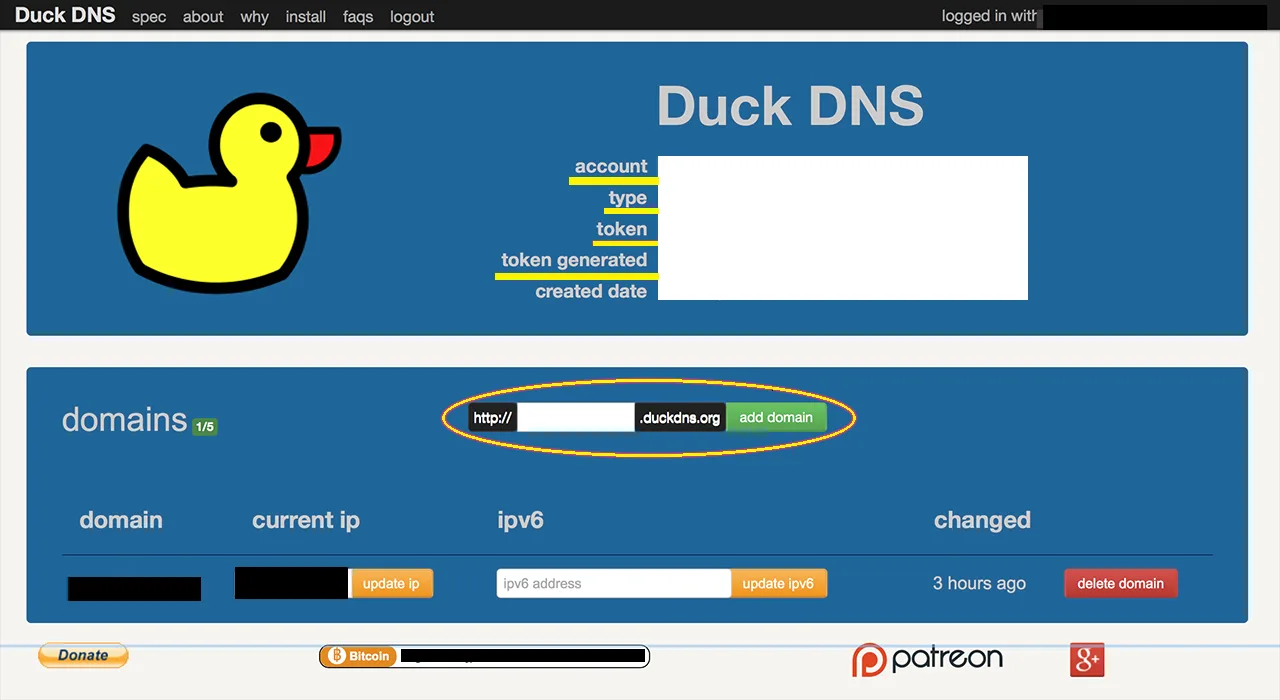Click the 'token generated' label
This screenshot has width=1280, height=700.
pos(574,260)
